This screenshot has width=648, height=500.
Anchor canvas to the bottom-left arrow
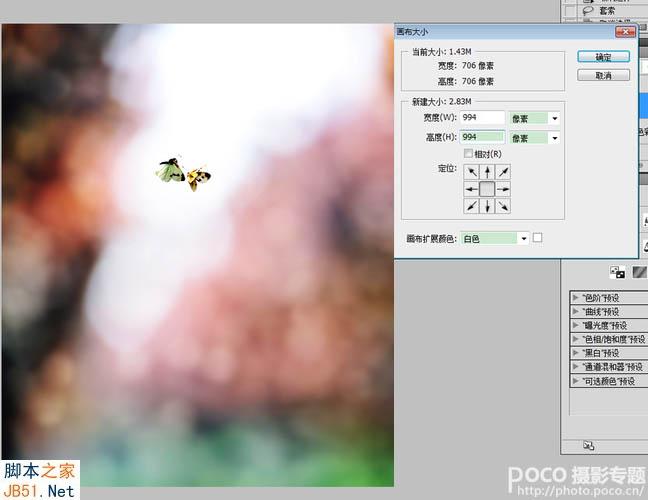[471, 206]
